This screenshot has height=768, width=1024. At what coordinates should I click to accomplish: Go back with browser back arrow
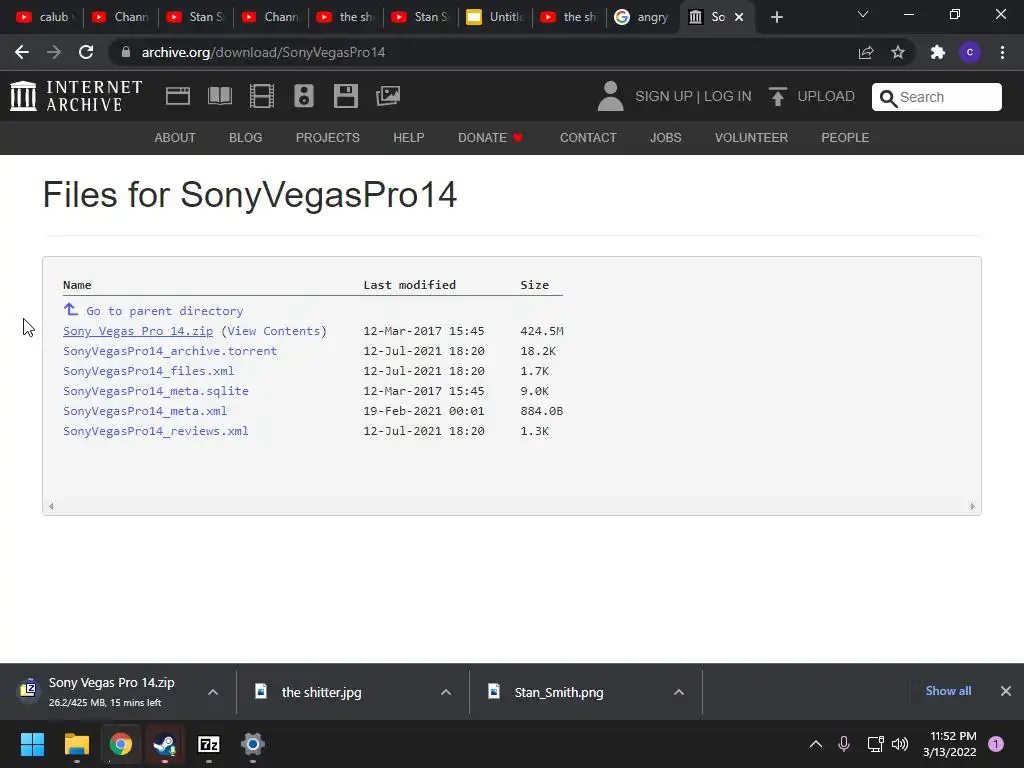(22, 52)
